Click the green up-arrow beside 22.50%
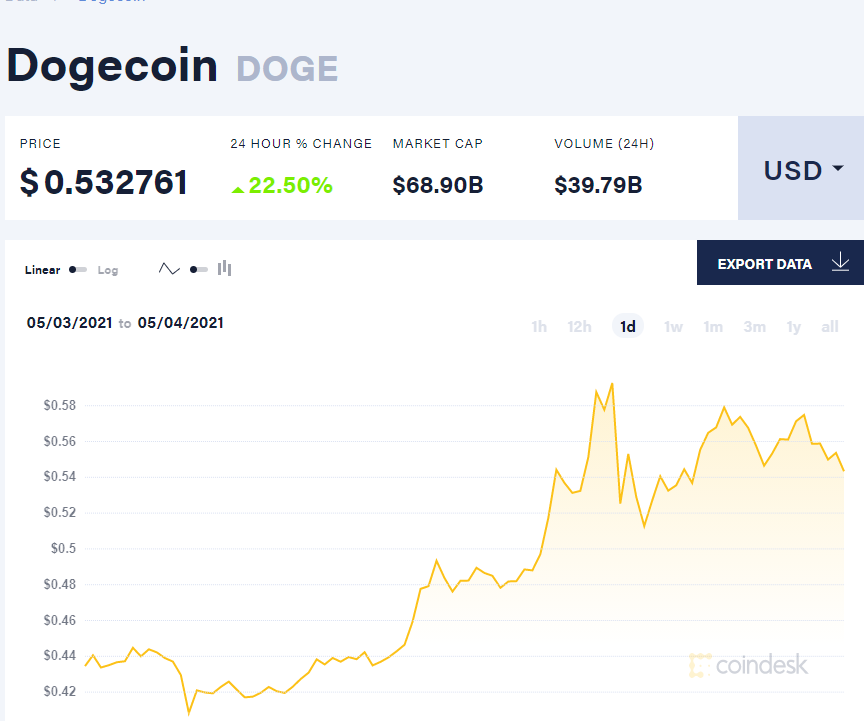The width and height of the screenshot is (864, 721). [x=237, y=190]
